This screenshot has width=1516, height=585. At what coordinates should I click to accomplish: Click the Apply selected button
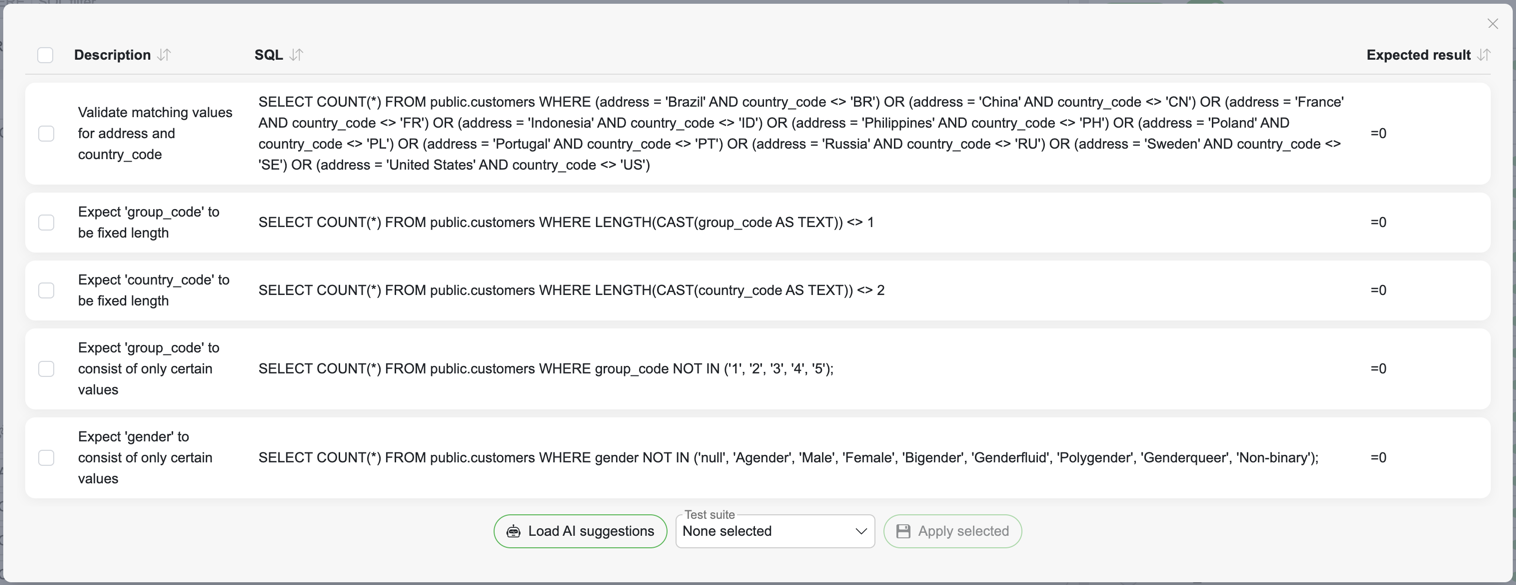click(952, 532)
